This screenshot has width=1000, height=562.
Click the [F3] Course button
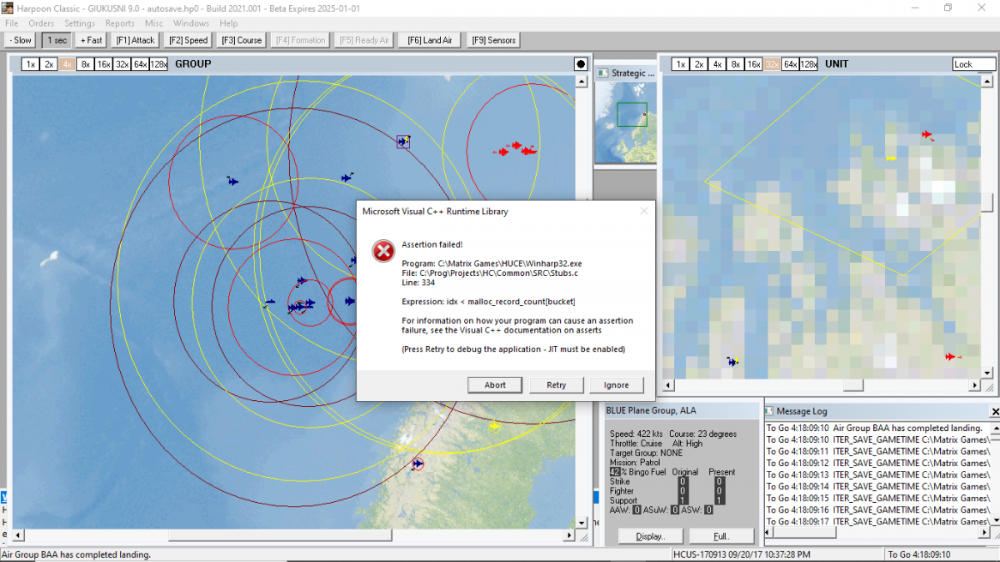[241, 40]
